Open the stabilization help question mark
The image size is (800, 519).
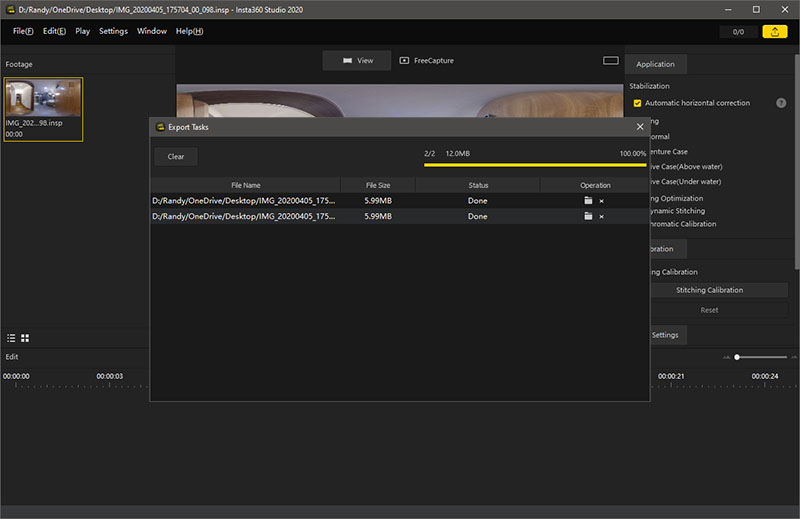click(x=781, y=103)
